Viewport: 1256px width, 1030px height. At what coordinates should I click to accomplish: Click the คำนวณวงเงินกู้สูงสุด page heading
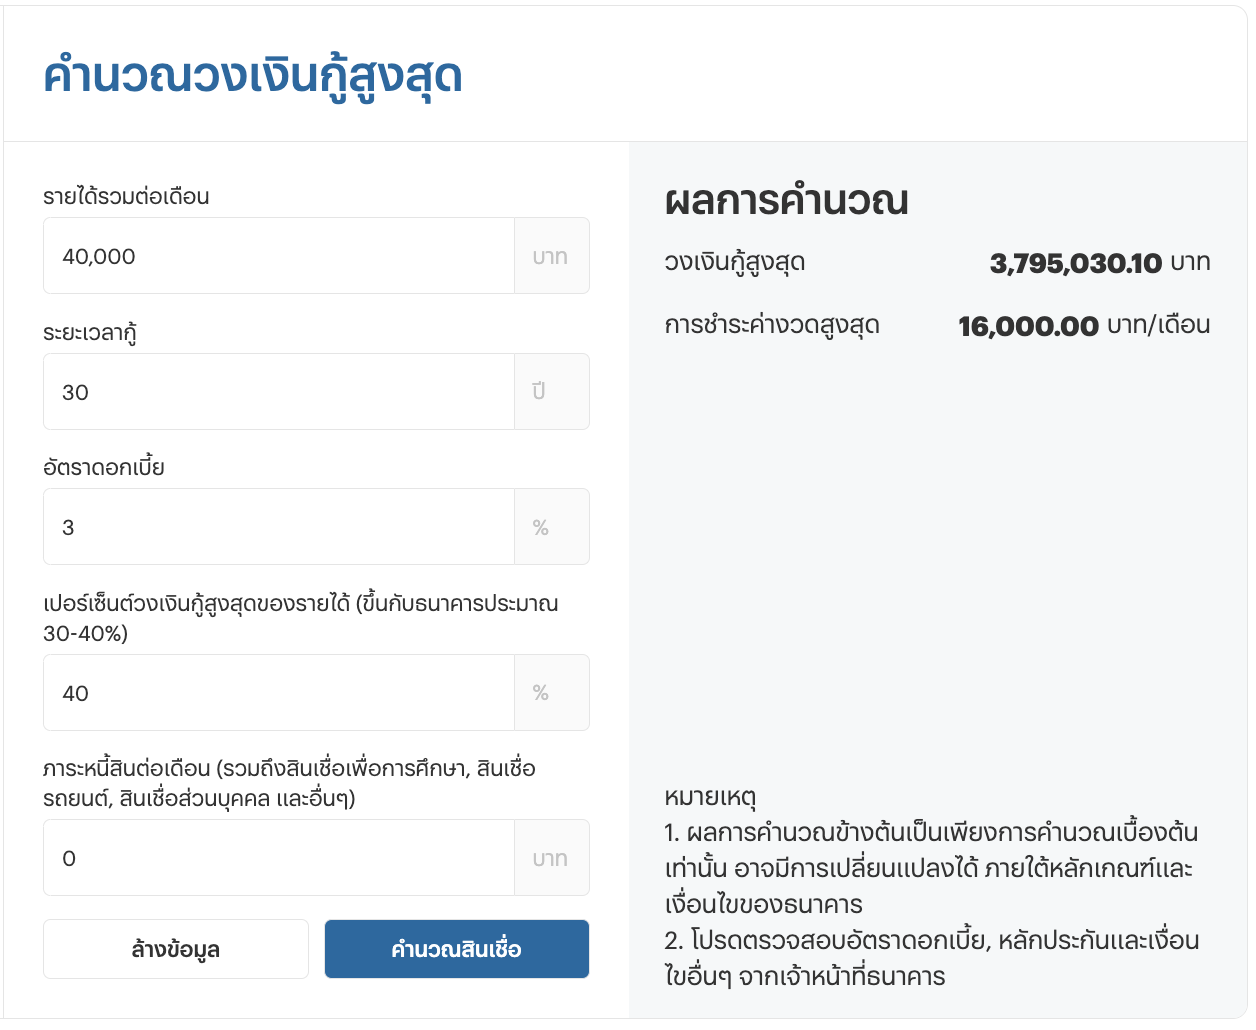coord(253,77)
